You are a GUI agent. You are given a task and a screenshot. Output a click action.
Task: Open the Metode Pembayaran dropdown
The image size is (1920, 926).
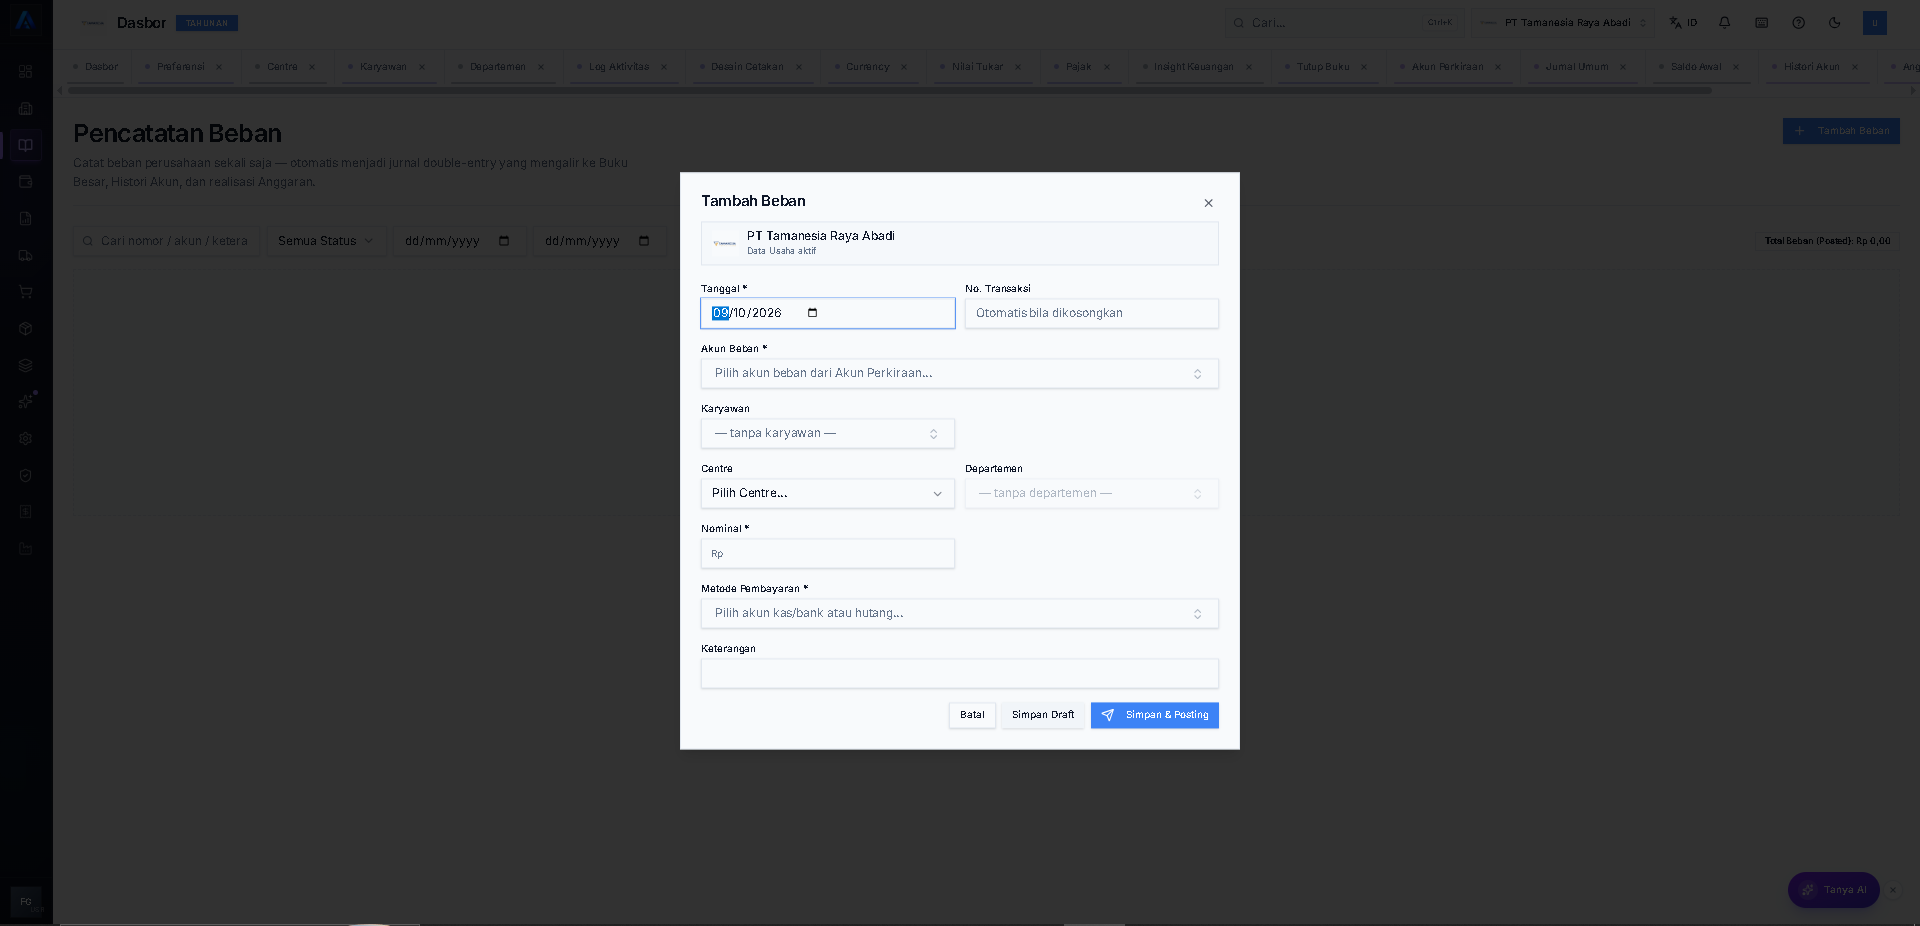click(x=959, y=613)
